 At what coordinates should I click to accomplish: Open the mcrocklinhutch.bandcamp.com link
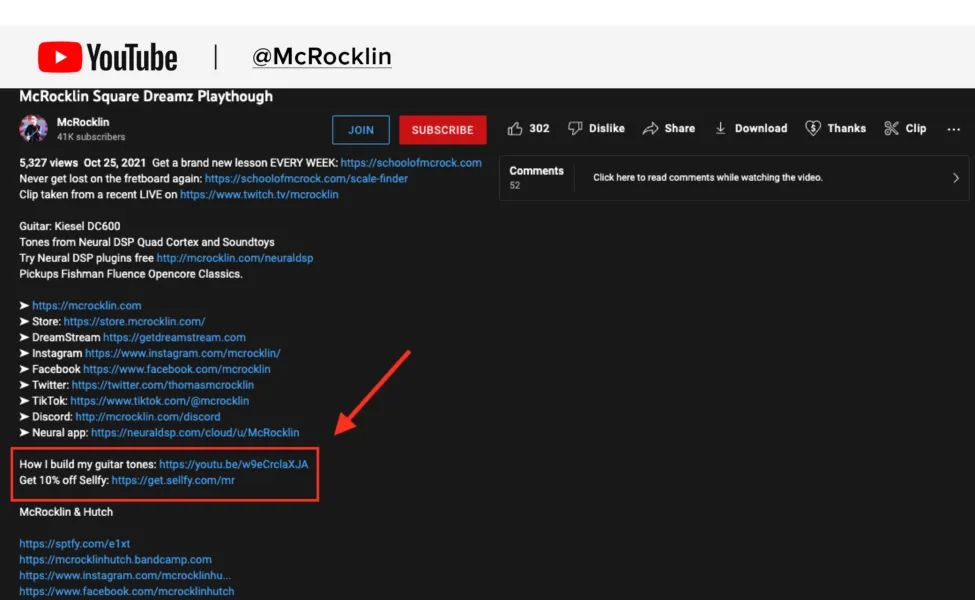[116, 560]
